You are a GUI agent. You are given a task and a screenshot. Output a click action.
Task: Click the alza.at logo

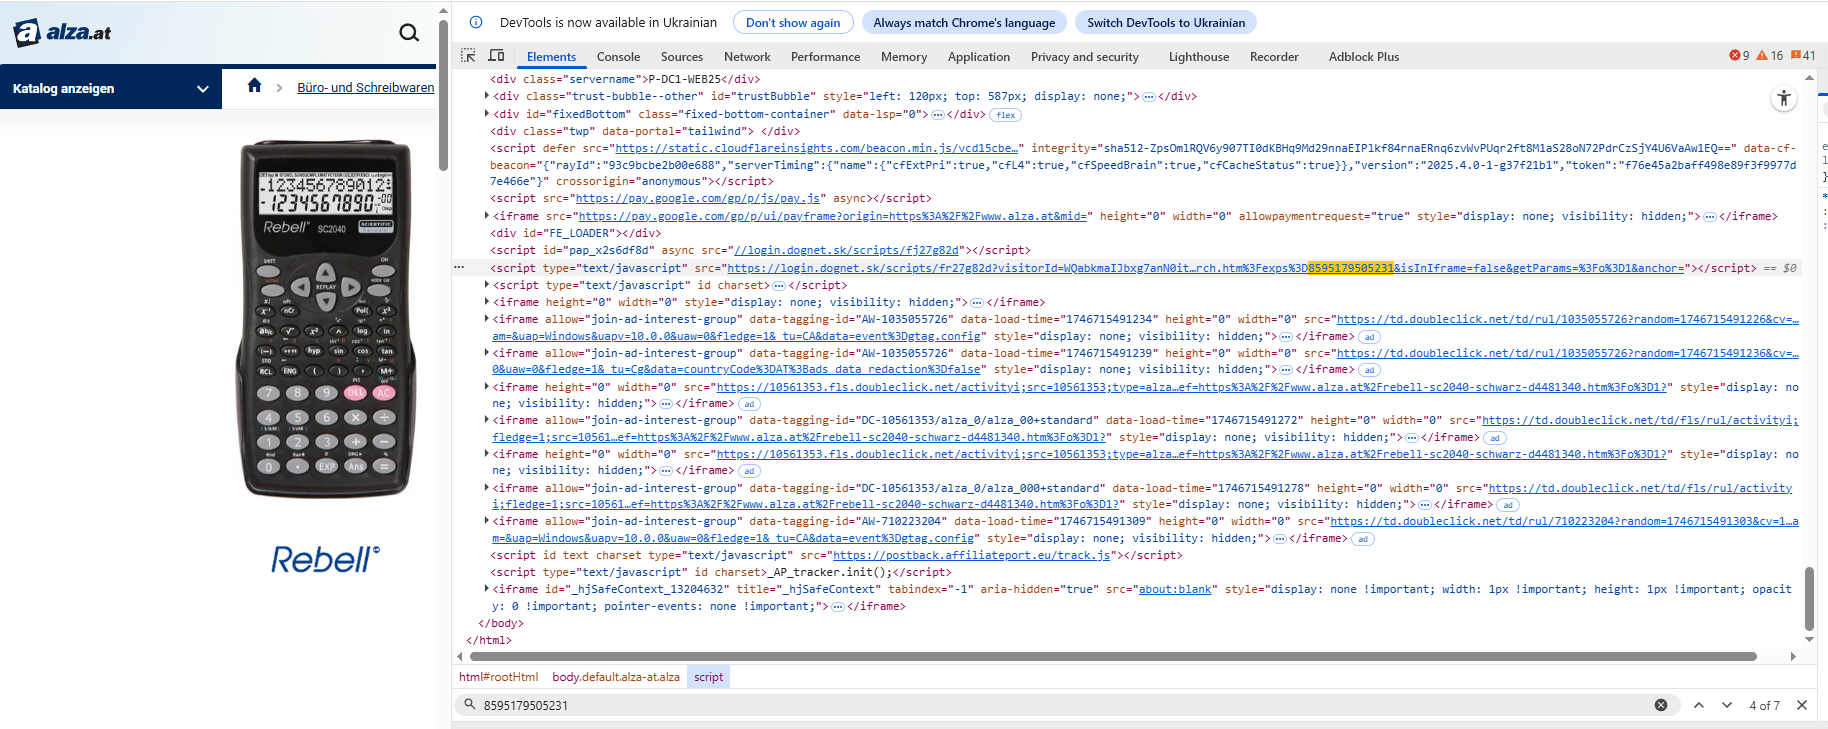[x=62, y=33]
